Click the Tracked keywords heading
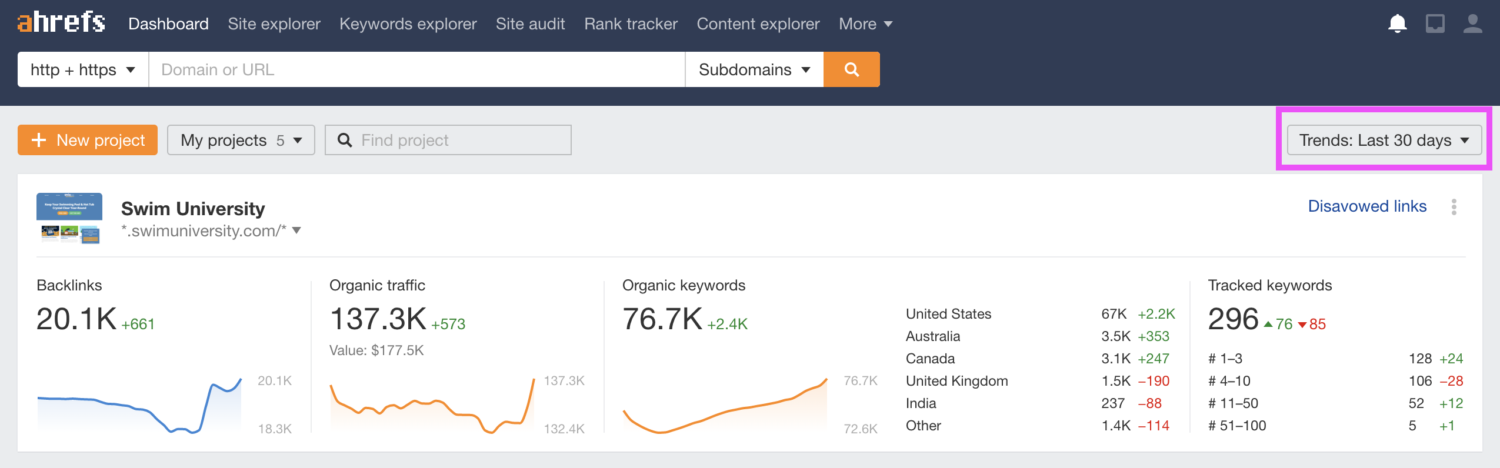Viewport: 1500px width, 468px height. [1270, 285]
